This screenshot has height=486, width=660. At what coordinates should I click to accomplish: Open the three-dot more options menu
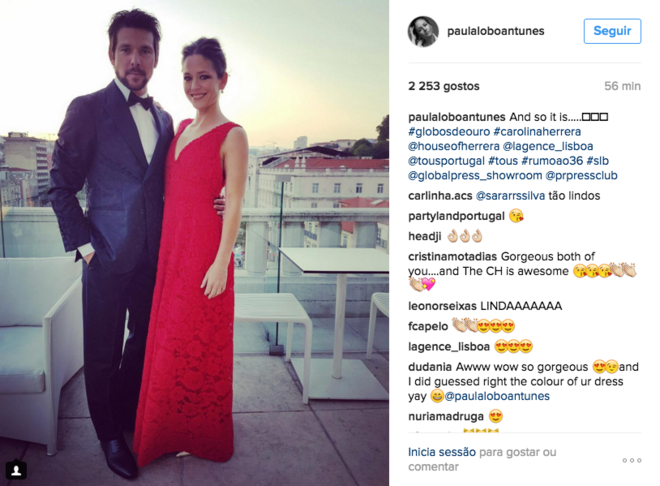[632, 460]
